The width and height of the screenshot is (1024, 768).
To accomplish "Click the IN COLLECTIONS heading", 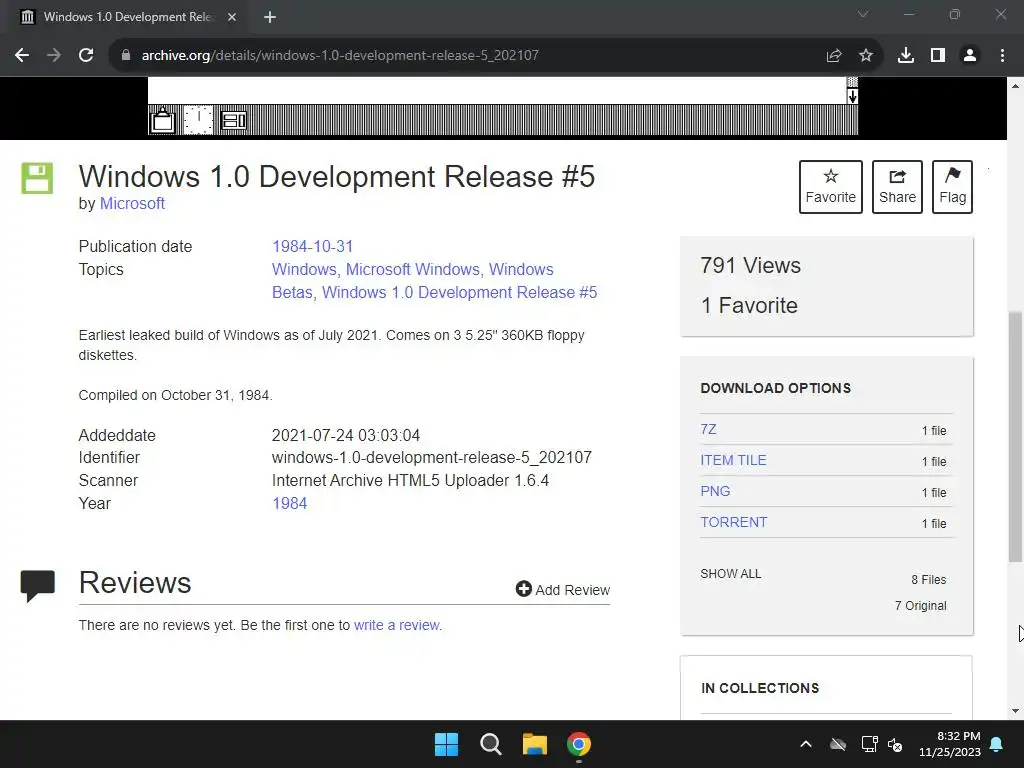I will click(x=760, y=688).
